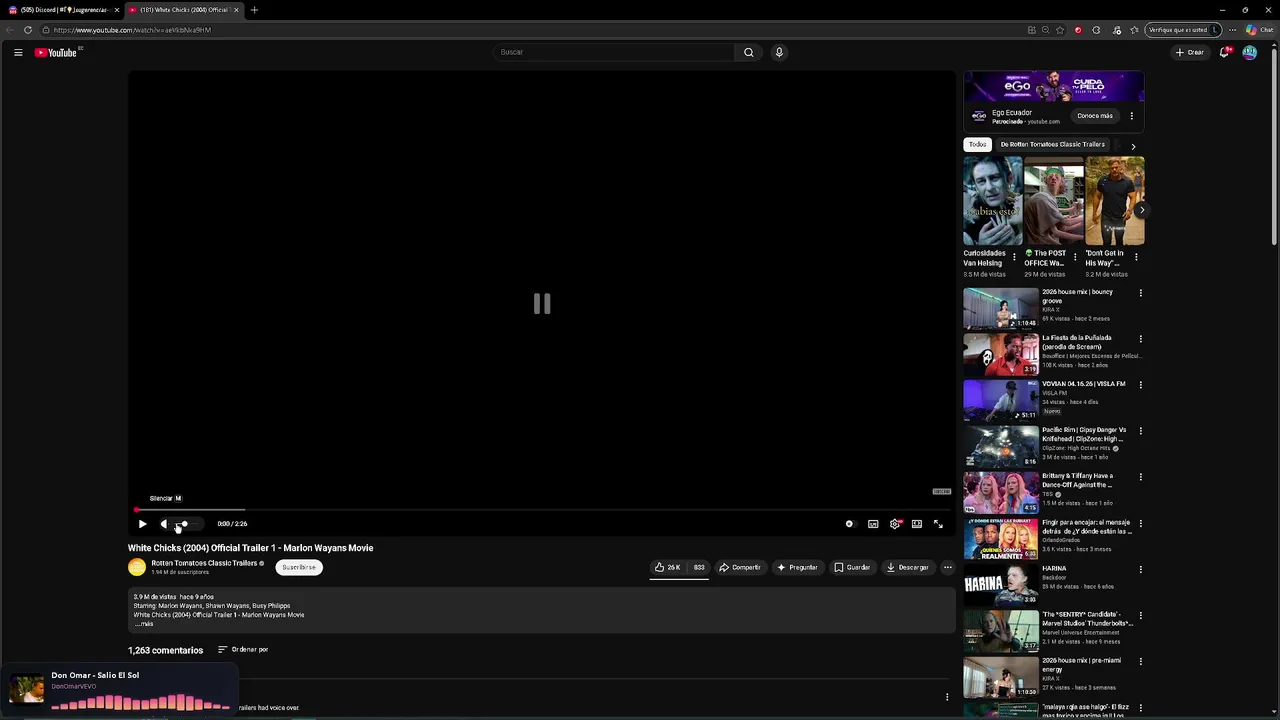
Task: Open the 'Ordenar por' comments sort dropdown
Action: pos(243,650)
